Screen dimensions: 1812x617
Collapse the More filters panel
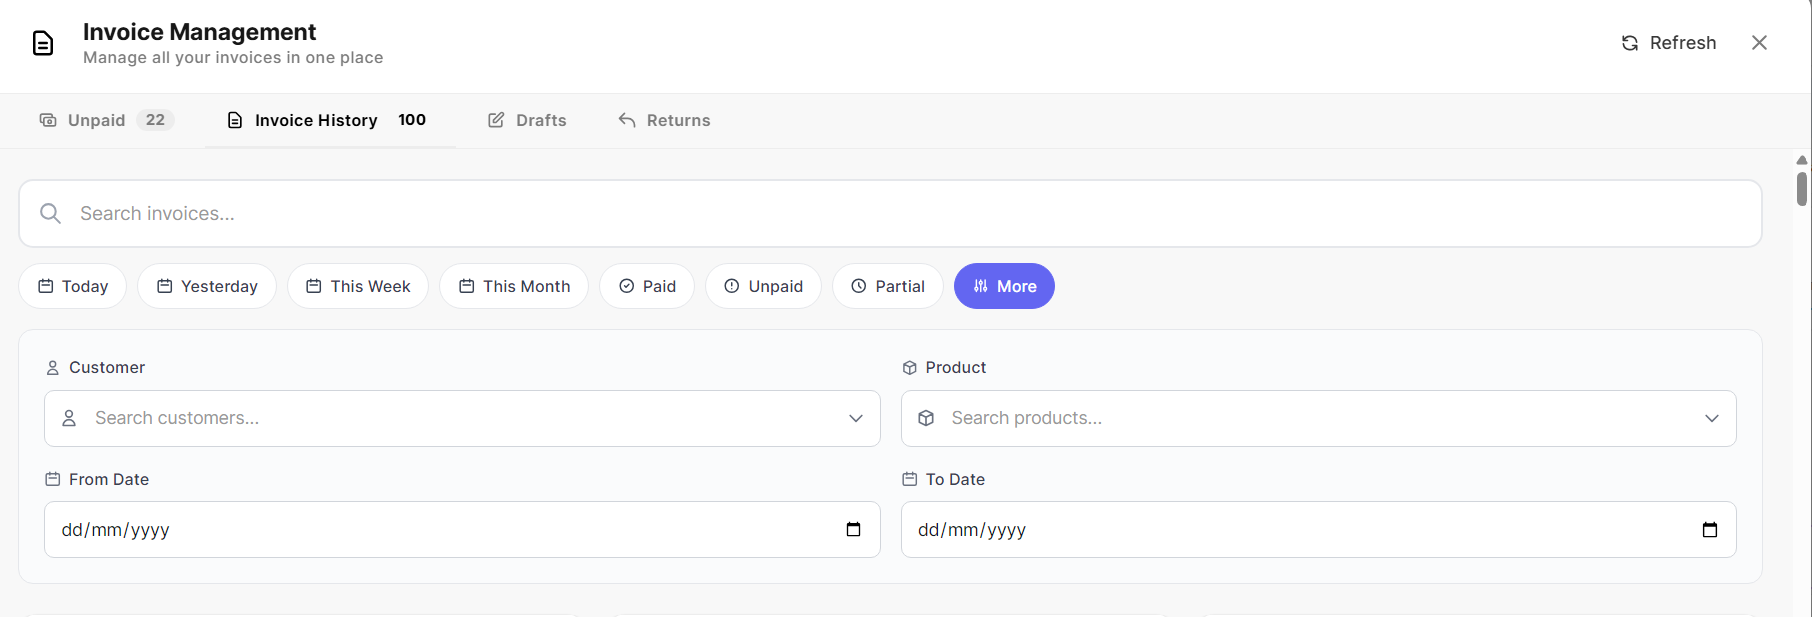1004,286
